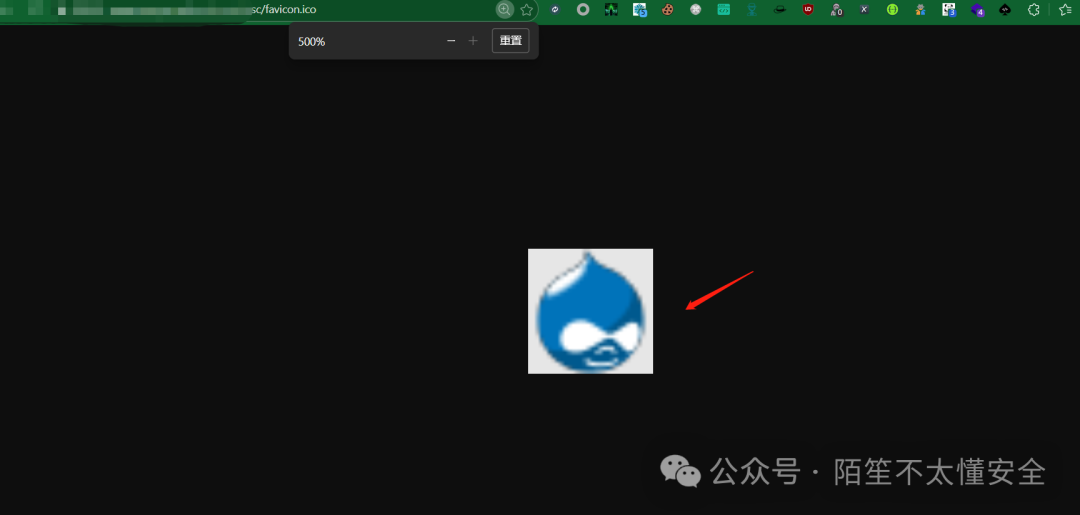
Task: Click the zoom magnifier icon in address bar
Action: pyautogui.click(x=505, y=10)
